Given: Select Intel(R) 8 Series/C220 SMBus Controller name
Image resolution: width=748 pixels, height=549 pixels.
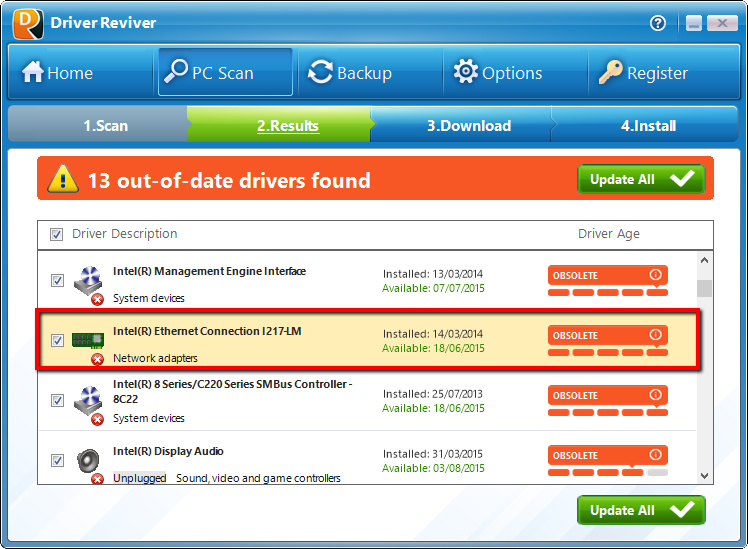Looking at the screenshot, I should [232, 392].
